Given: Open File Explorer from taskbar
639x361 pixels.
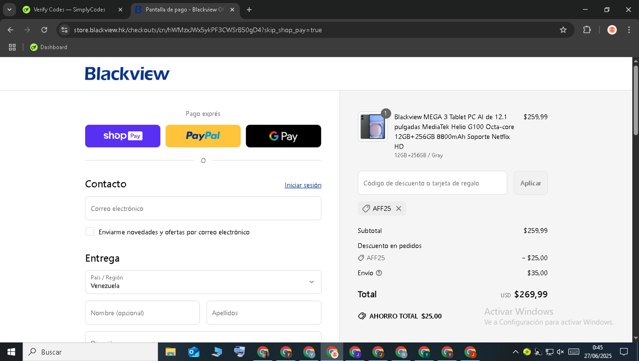Looking at the screenshot, I should [x=170, y=352].
